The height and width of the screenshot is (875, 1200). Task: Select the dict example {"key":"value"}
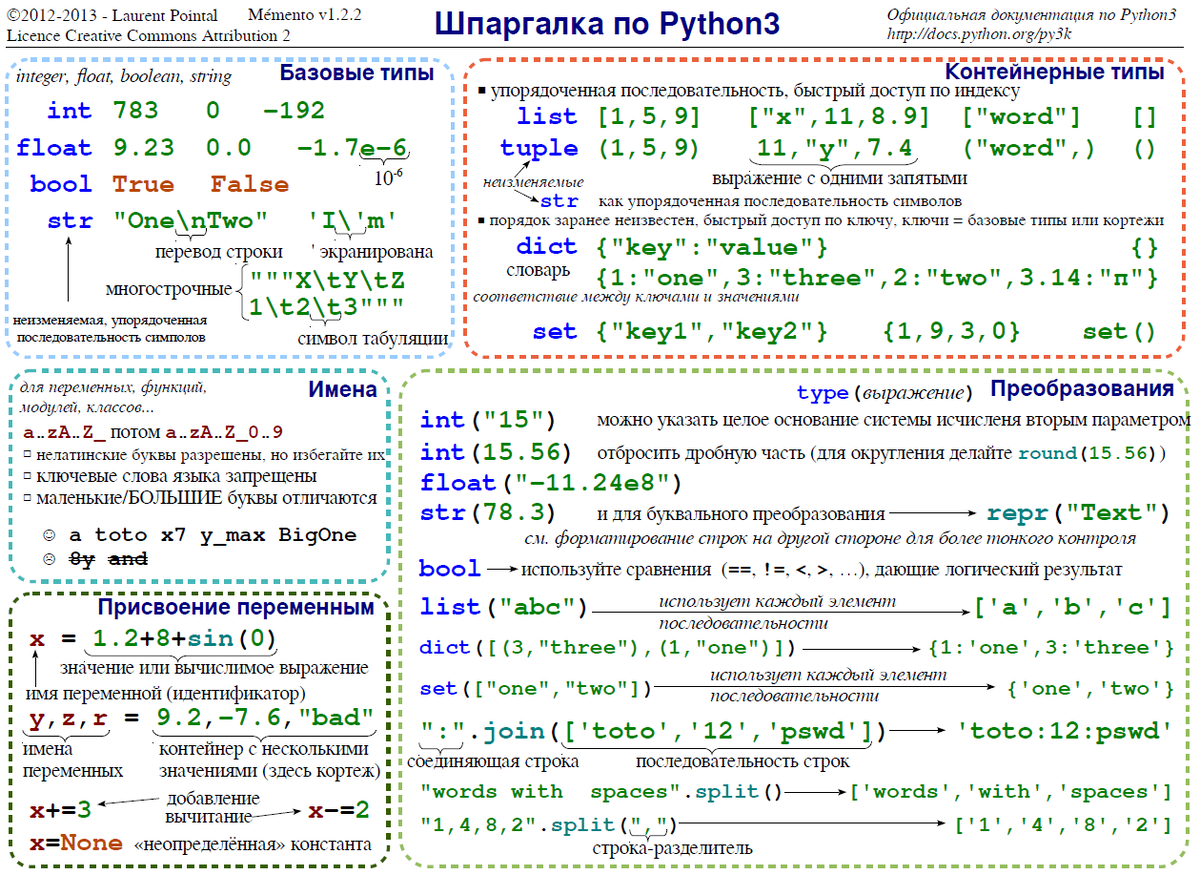(x=711, y=247)
